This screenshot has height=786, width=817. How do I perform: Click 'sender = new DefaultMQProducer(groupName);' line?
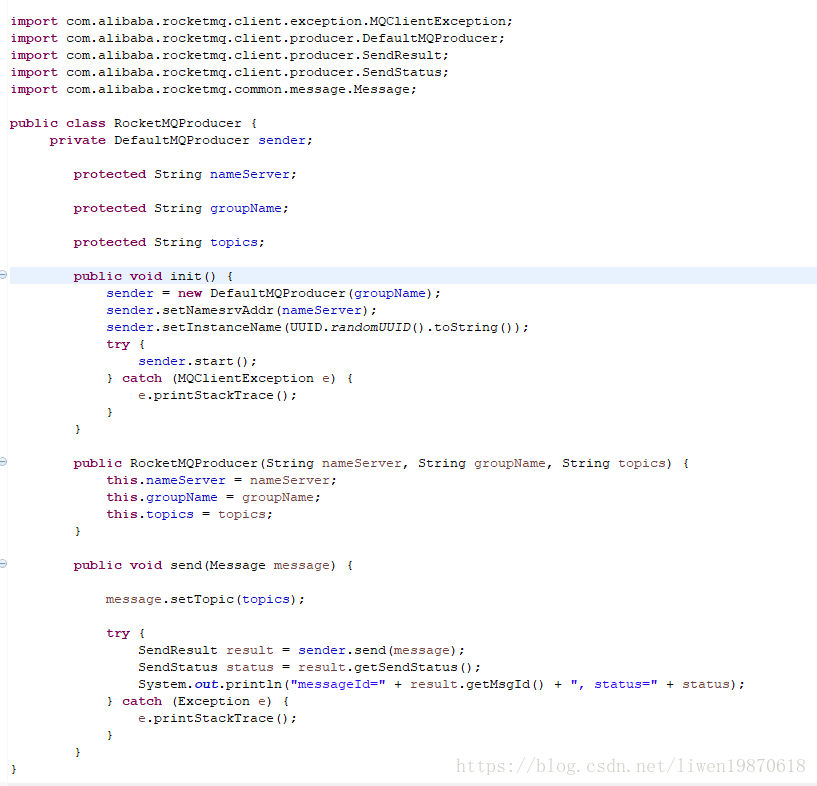[x=274, y=293]
